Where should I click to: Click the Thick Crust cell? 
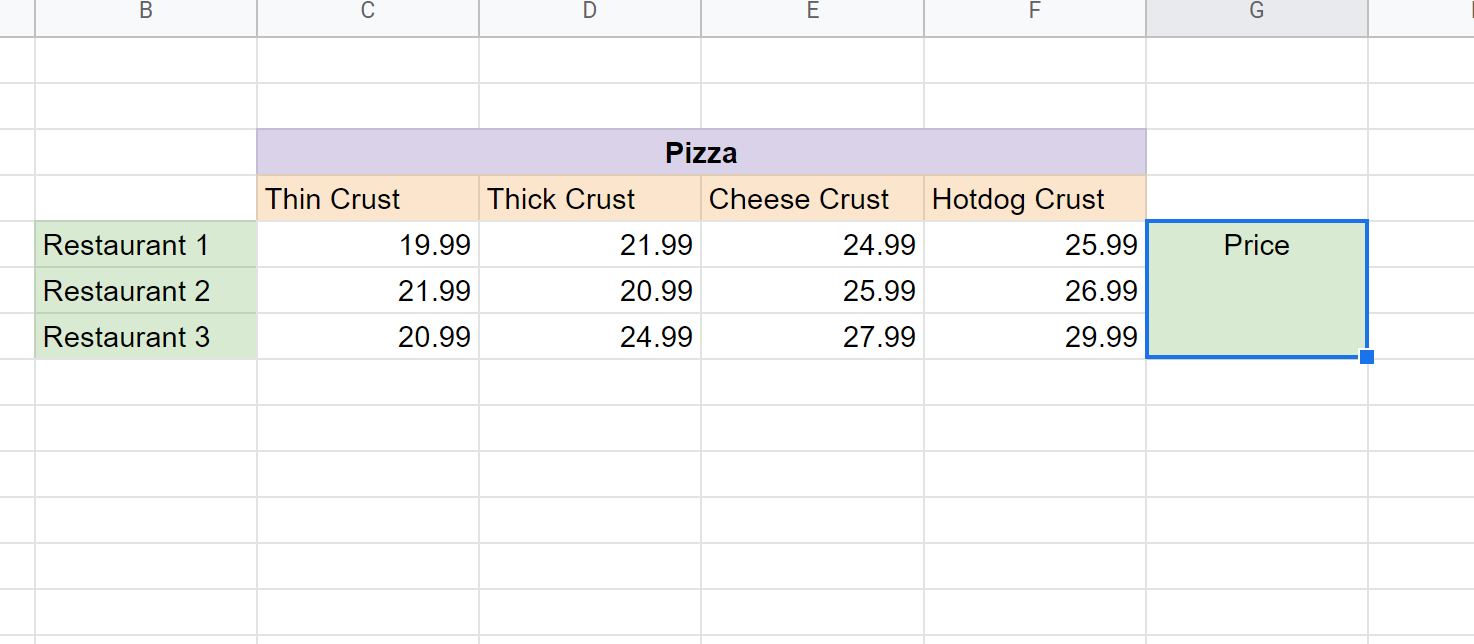(590, 199)
